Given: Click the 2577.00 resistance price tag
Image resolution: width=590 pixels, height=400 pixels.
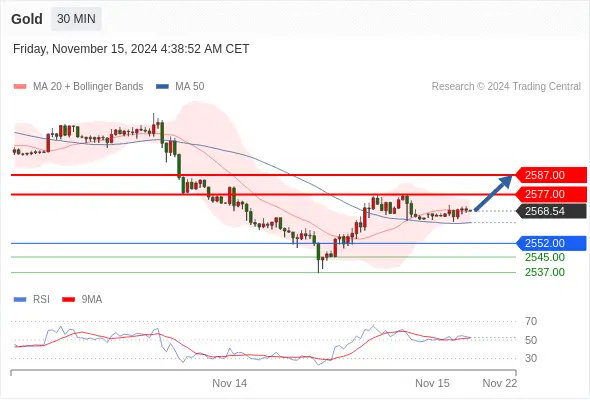Looking at the screenshot, I should click(x=551, y=194).
